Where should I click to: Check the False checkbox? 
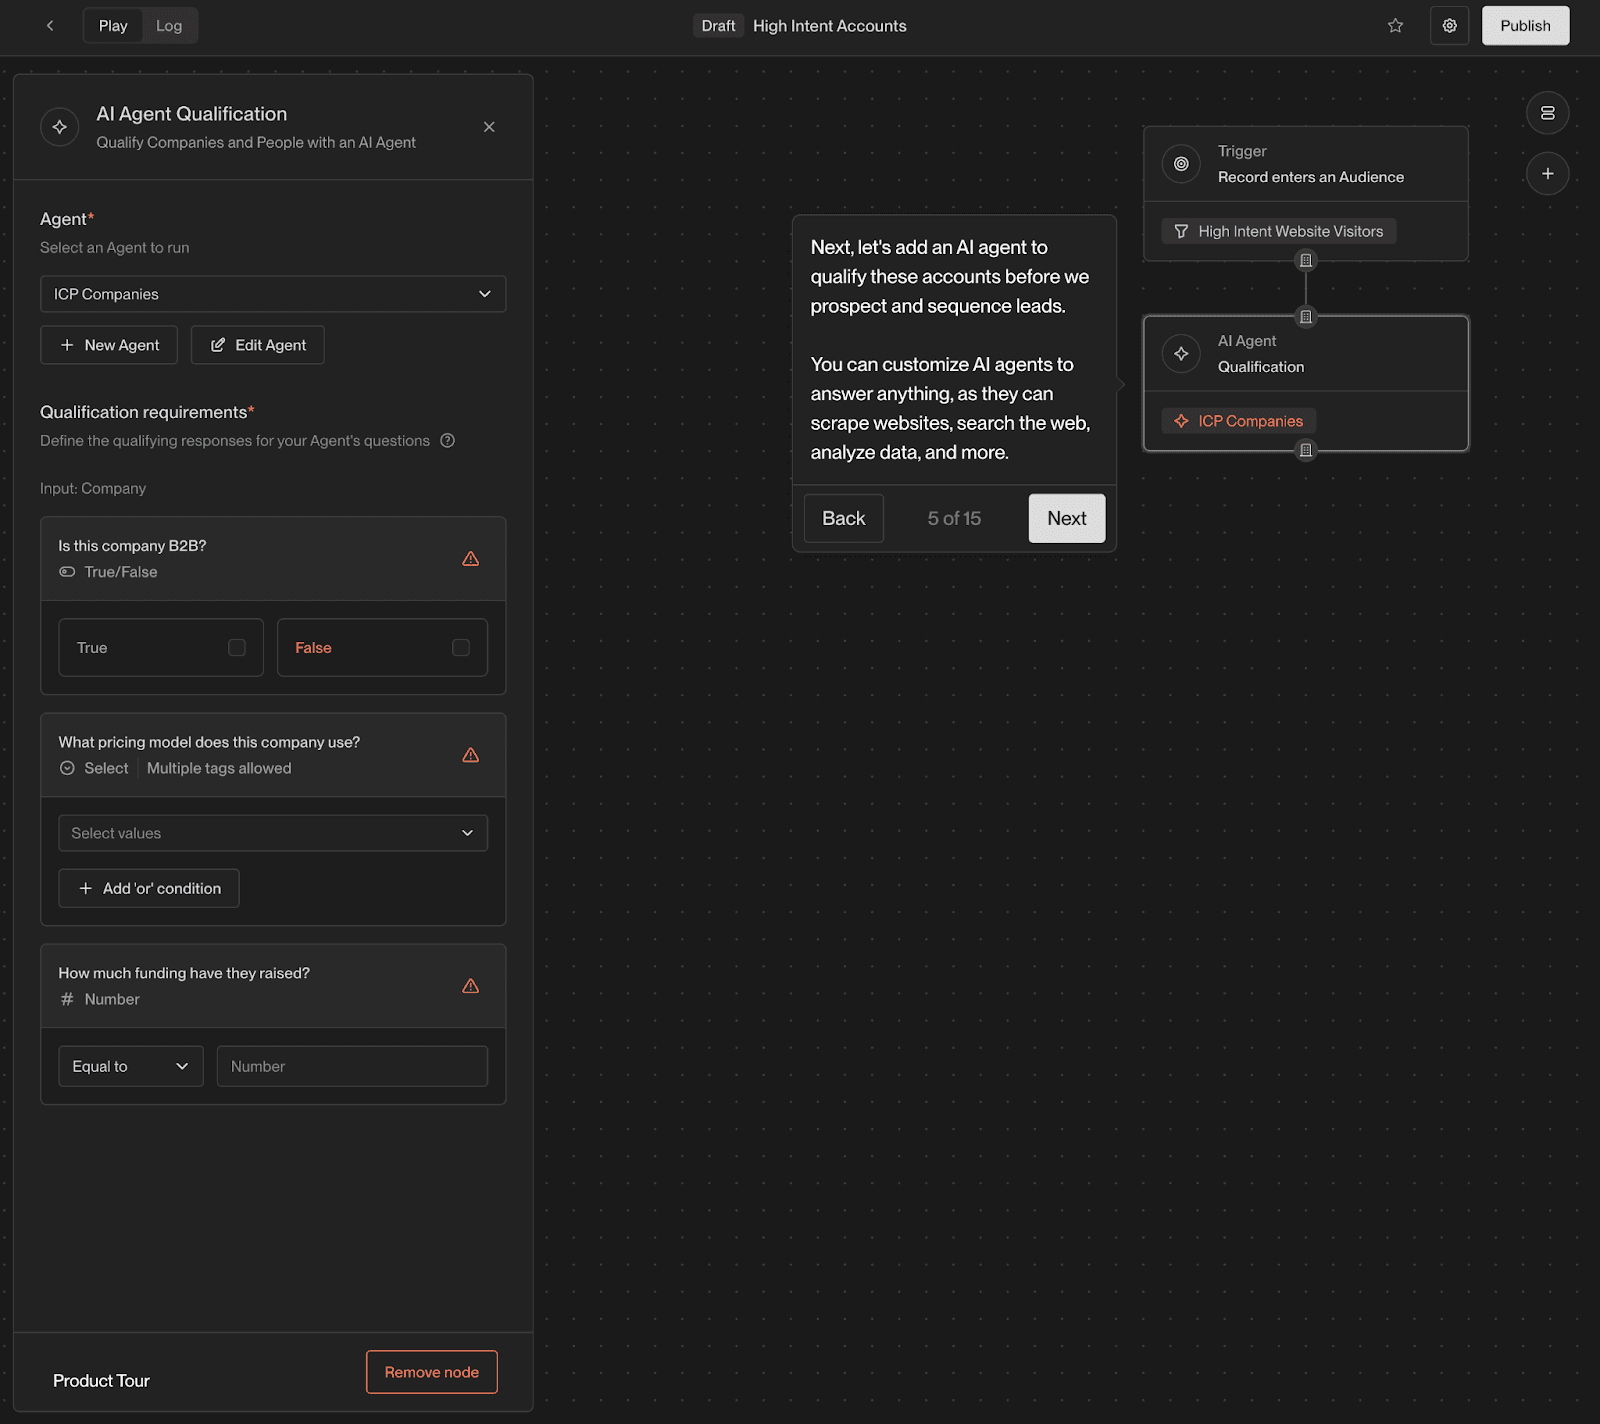(461, 648)
